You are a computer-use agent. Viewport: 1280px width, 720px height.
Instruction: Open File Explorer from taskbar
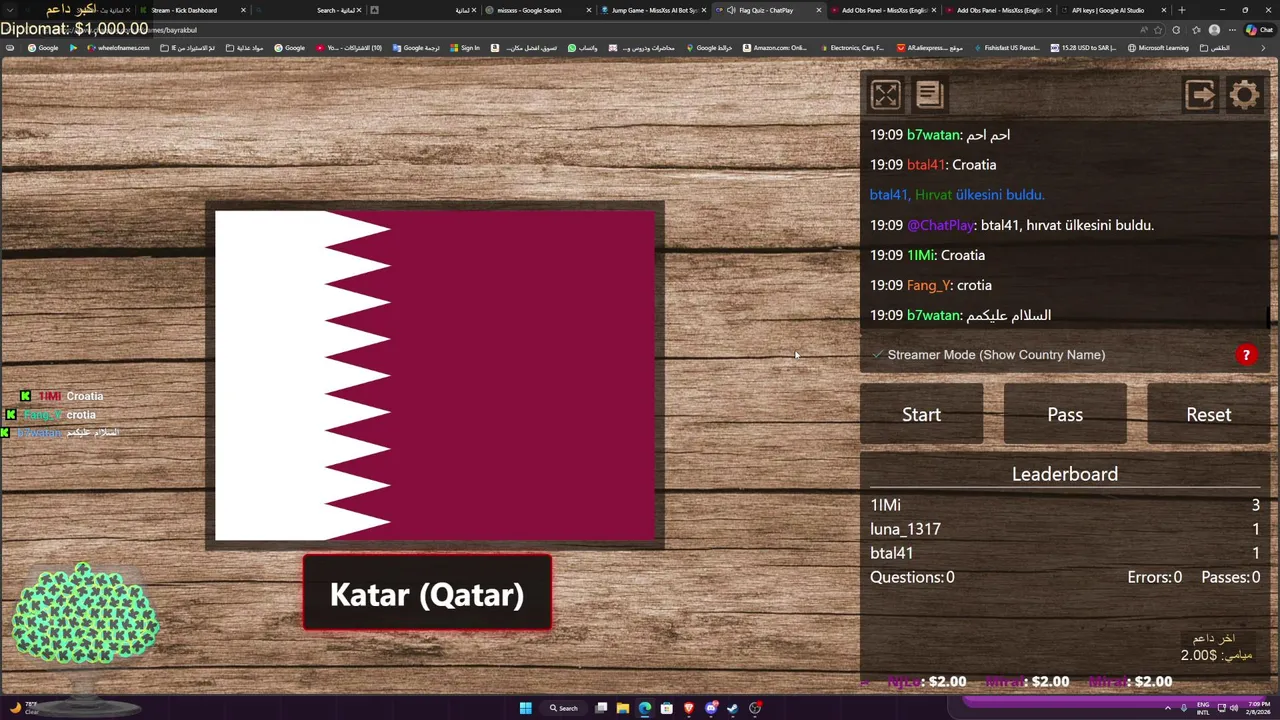point(622,708)
